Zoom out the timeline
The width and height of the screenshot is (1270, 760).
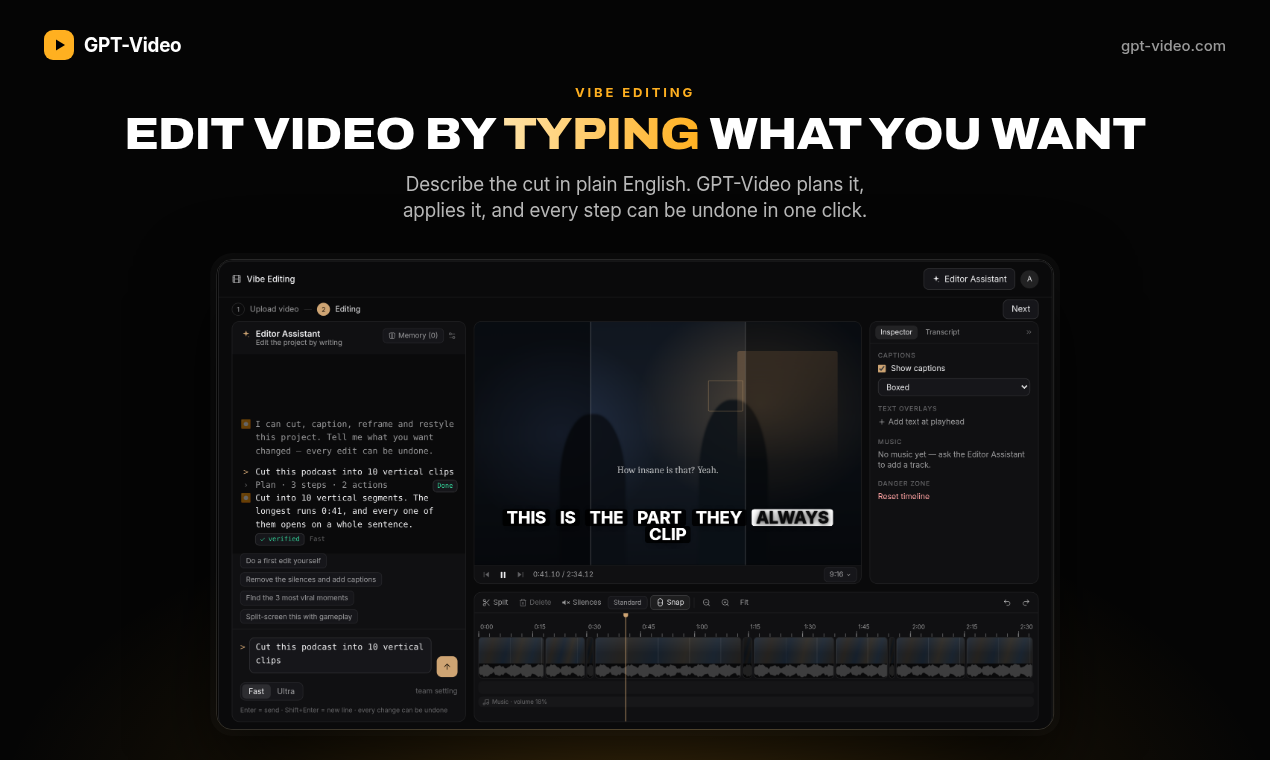pyautogui.click(x=706, y=602)
